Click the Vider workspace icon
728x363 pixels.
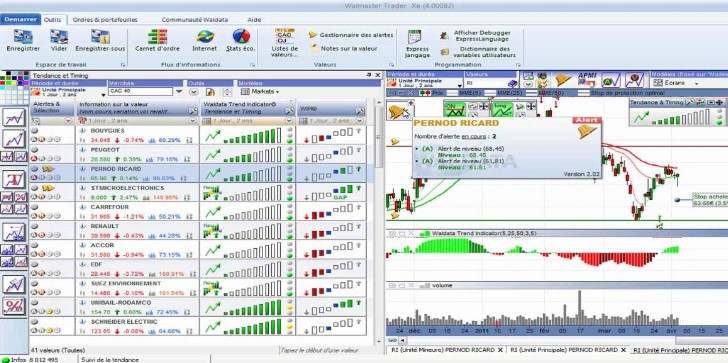tap(59, 40)
